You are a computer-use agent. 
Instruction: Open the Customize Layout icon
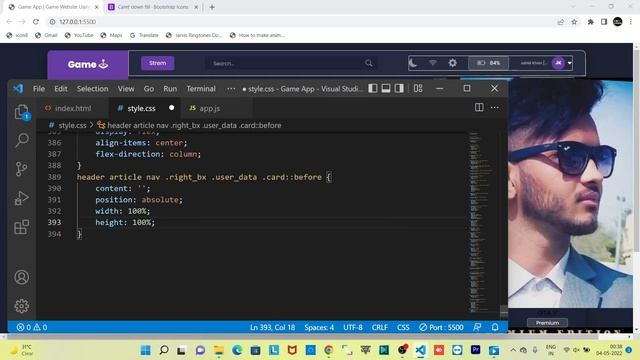tap(418, 88)
